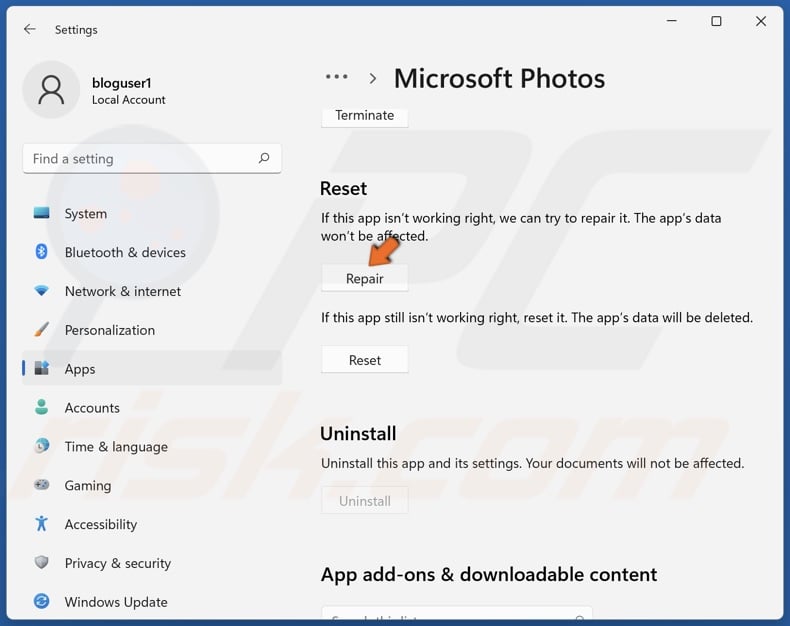Click the Settings window title text
Image resolution: width=790 pixels, height=626 pixels.
(76, 30)
